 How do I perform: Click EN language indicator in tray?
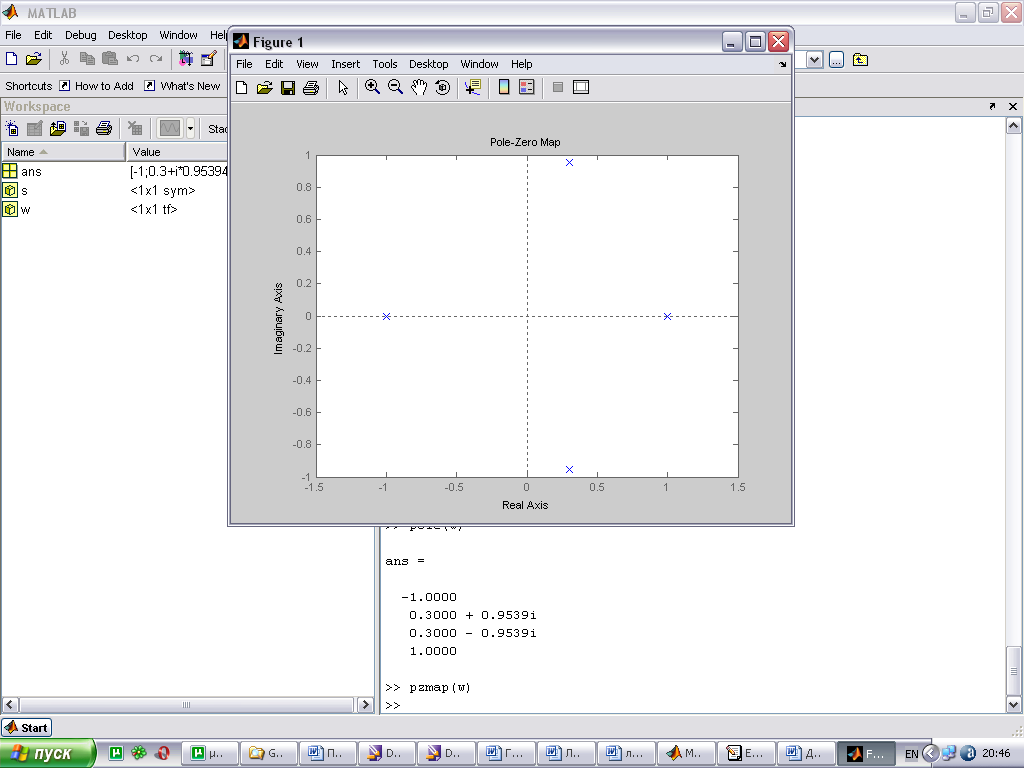click(x=912, y=754)
